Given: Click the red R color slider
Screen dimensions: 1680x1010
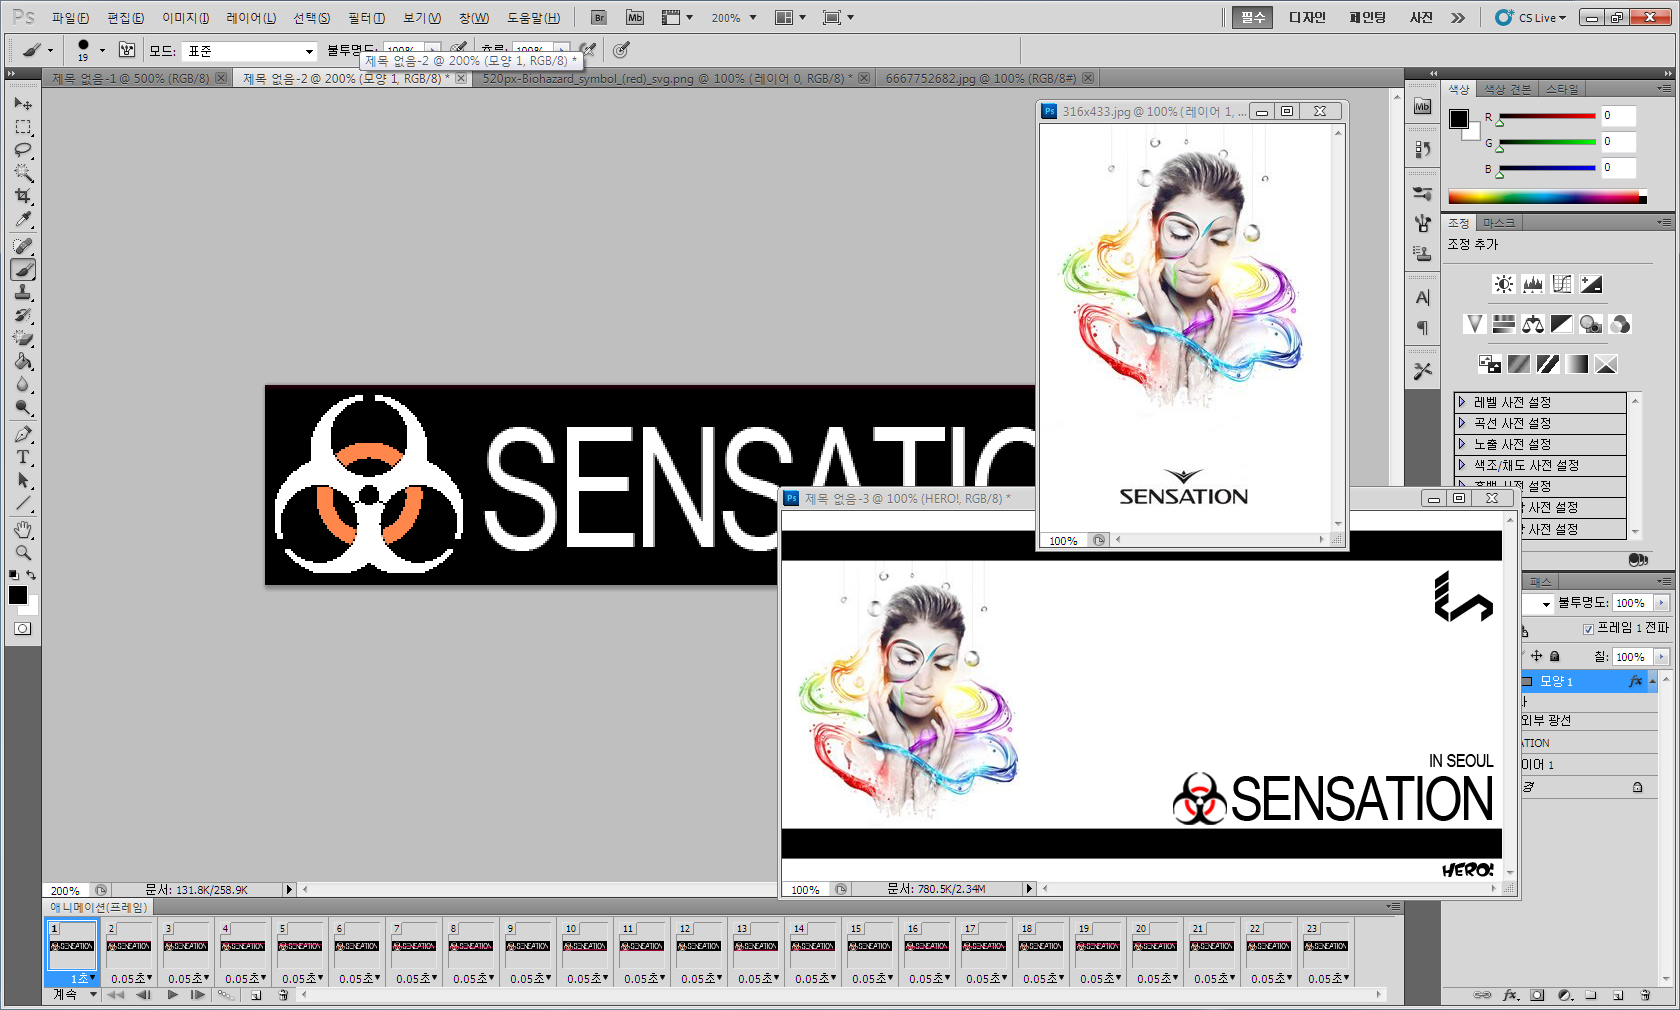Looking at the screenshot, I should pyautogui.click(x=1546, y=117).
